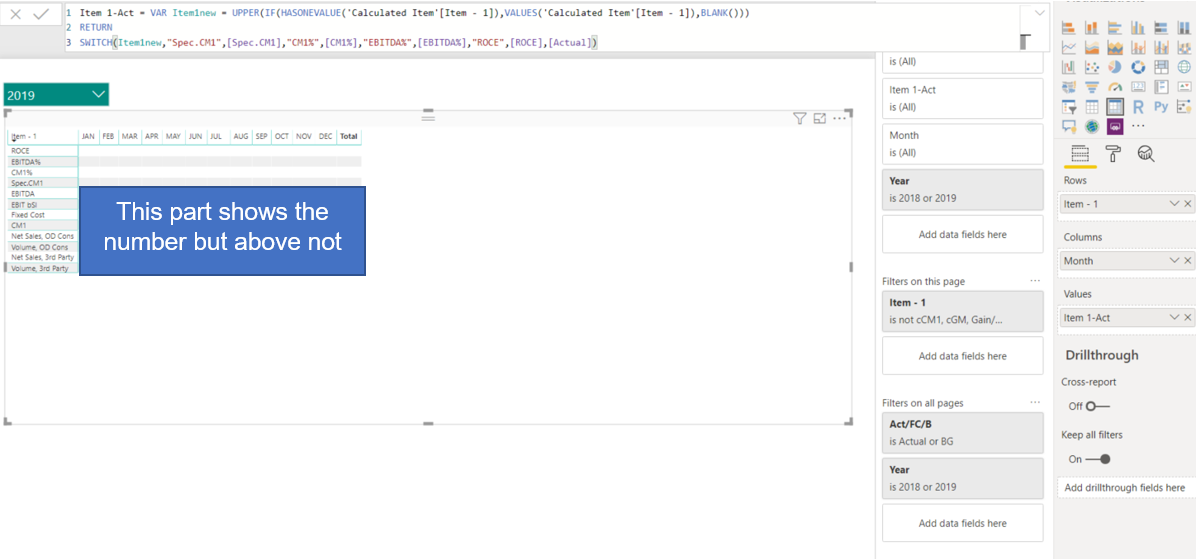Select the clustered bar chart visualization
Viewport: 1198px width, 559px height.
(1115, 27)
